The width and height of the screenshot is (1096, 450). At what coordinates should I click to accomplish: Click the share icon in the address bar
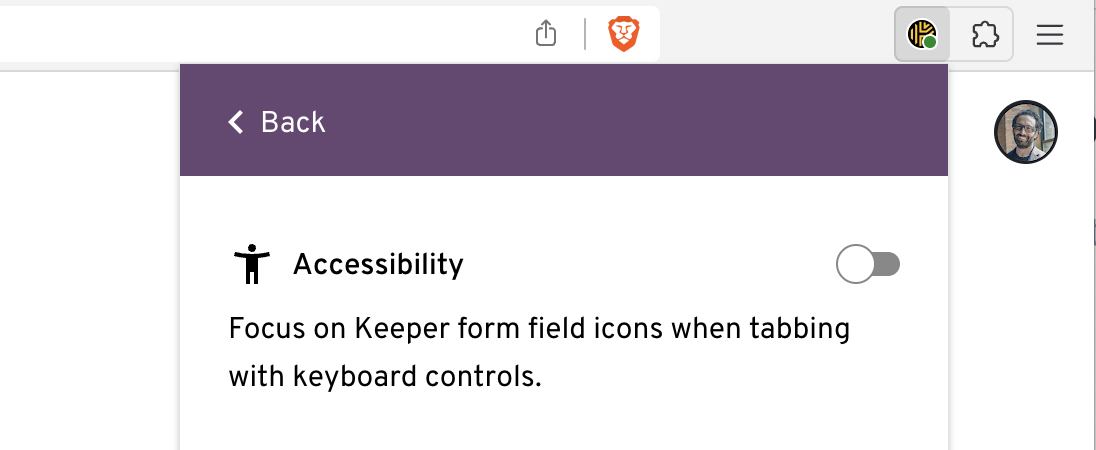(545, 35)
